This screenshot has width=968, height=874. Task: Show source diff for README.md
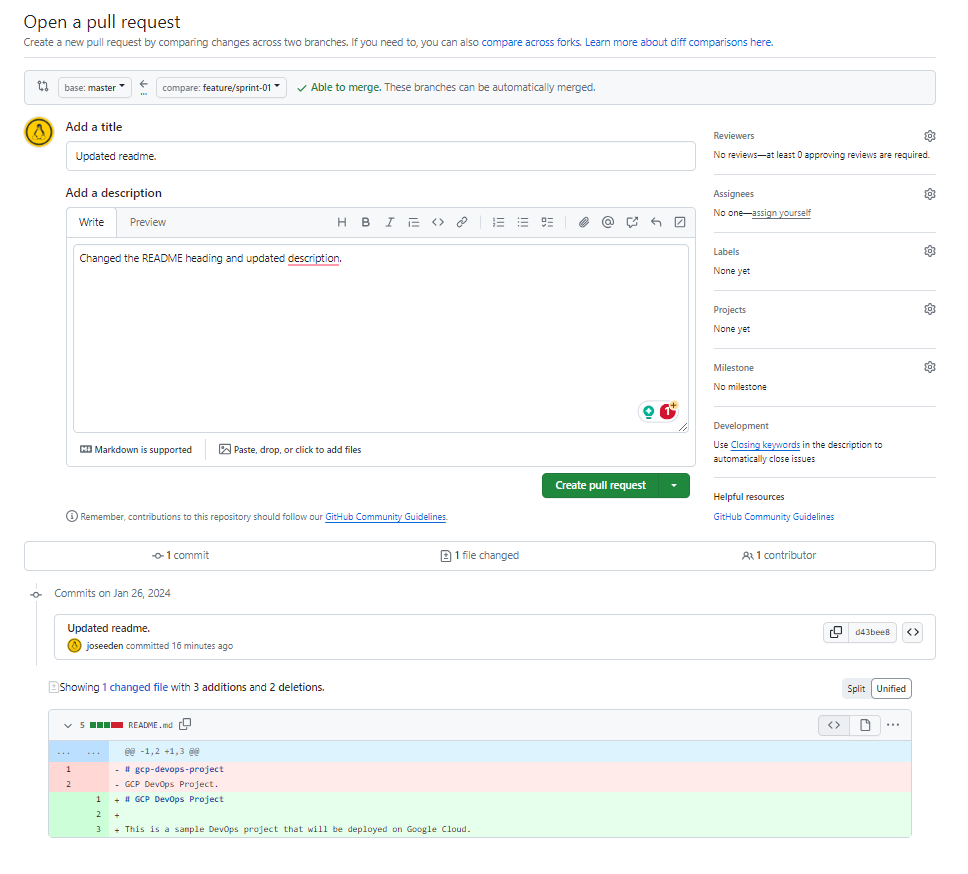pyautogui.click(x=834, y=725)
